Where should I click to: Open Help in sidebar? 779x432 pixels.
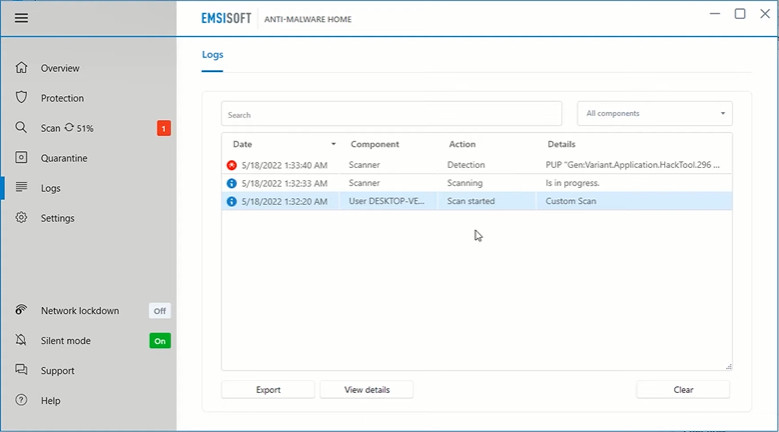[x=51, y=401]
